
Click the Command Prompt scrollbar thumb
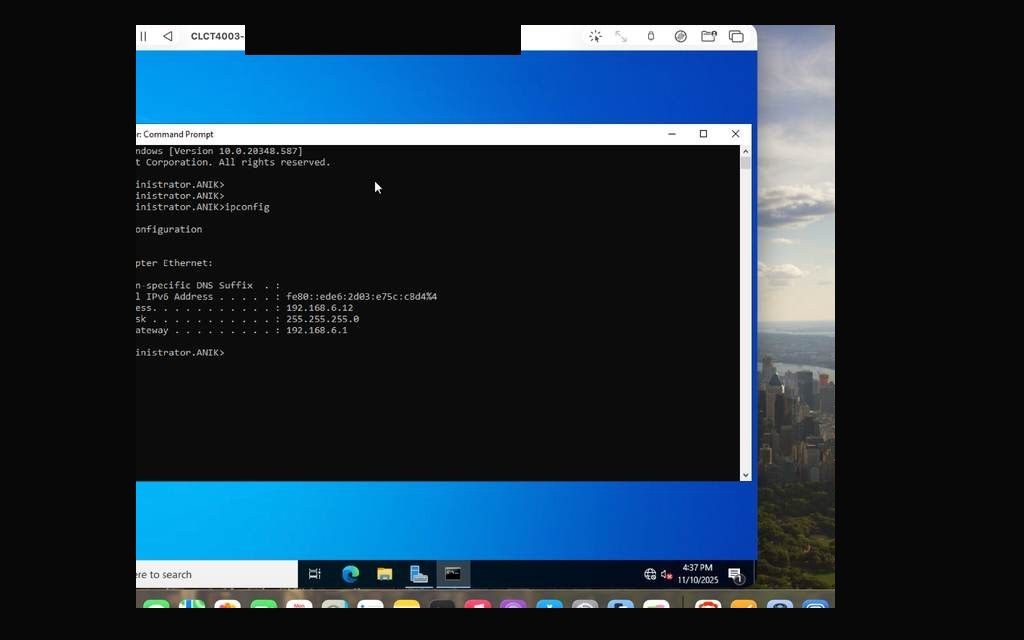[746, 164]
